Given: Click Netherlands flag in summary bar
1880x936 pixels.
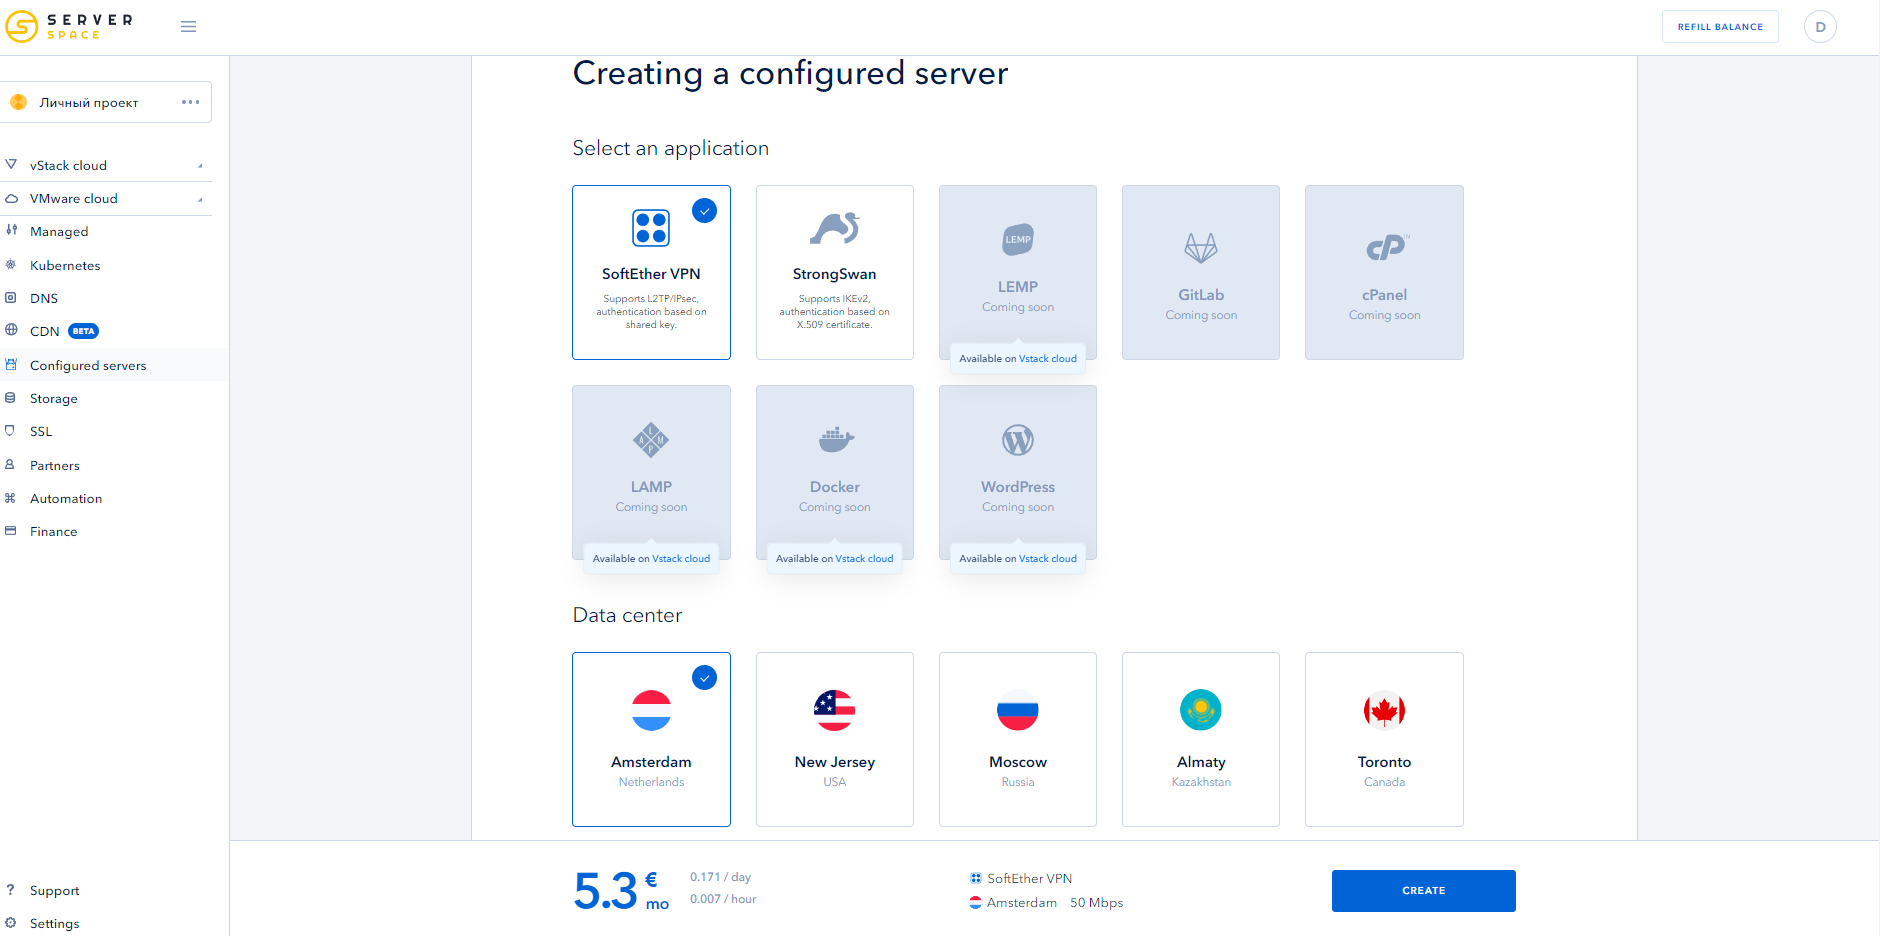Looking at the screenshot, I should coord(976,902).
